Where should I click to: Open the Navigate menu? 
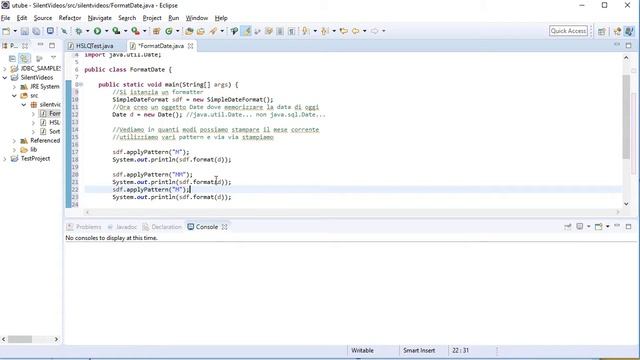point(100,18)
